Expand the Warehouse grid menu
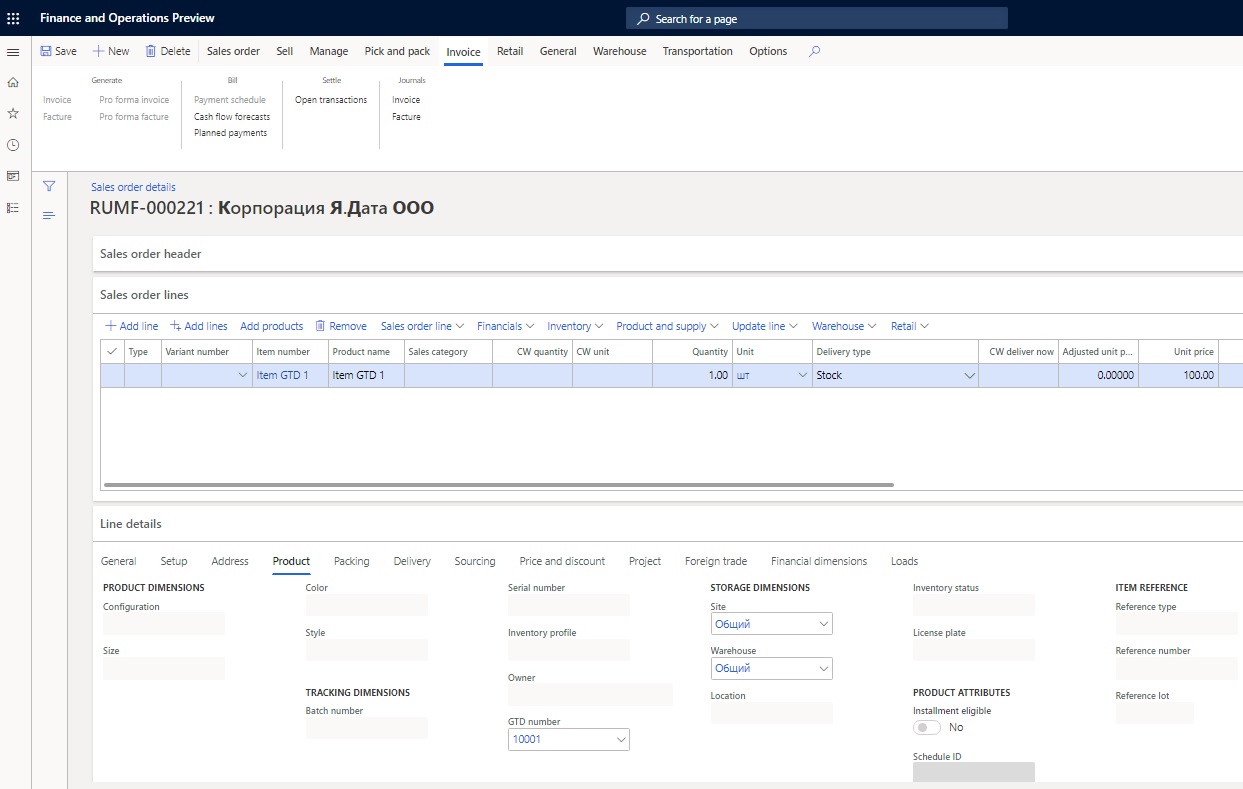Screen dimensions: 1243x789 click(844, 326)
